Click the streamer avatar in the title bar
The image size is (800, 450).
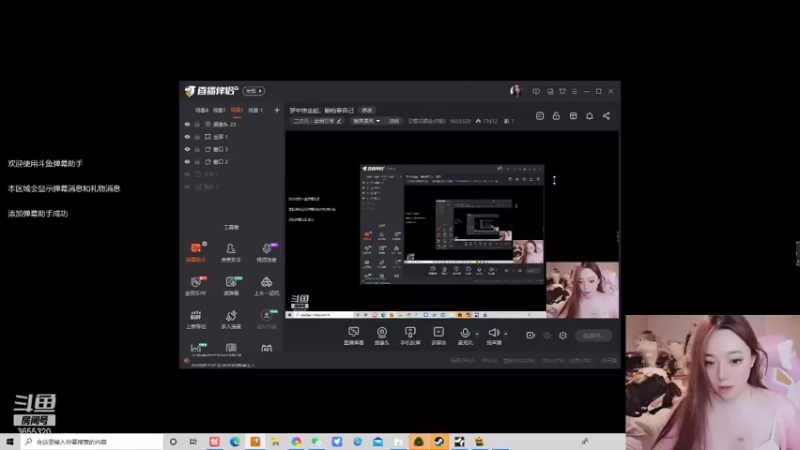pyautogui.click(x=516, y=91)
